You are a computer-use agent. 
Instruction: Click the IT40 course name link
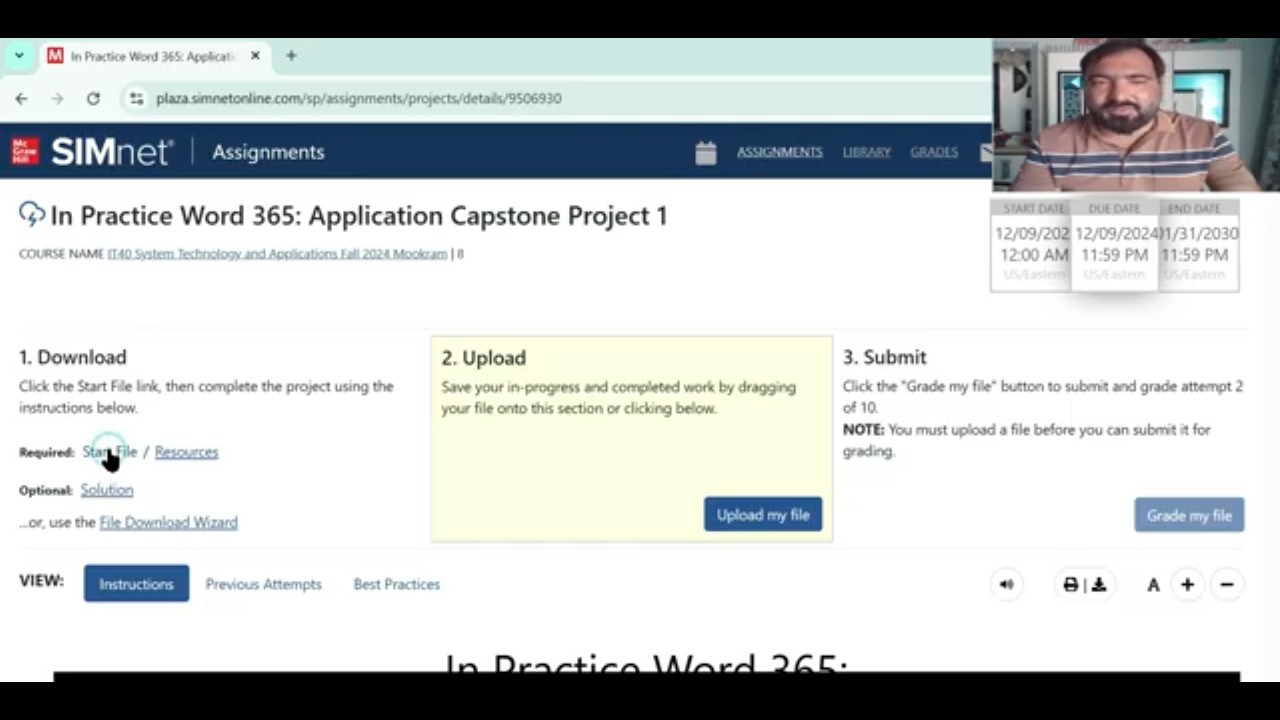click(277, 254)
